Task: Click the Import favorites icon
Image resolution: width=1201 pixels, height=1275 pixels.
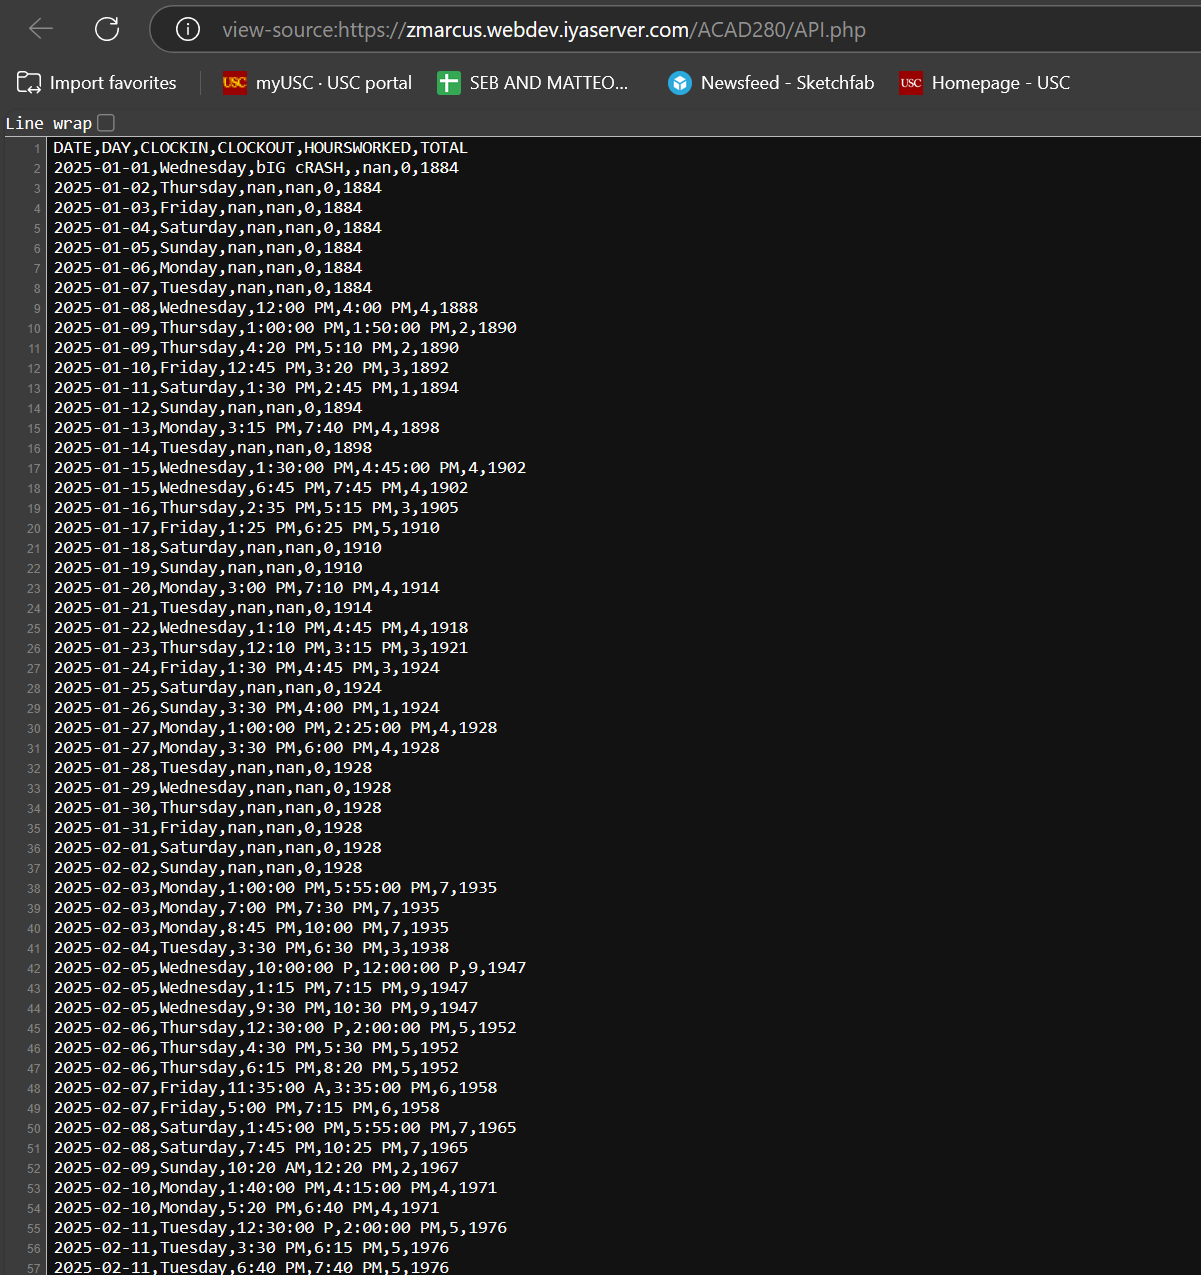Action: coord(29,83)
